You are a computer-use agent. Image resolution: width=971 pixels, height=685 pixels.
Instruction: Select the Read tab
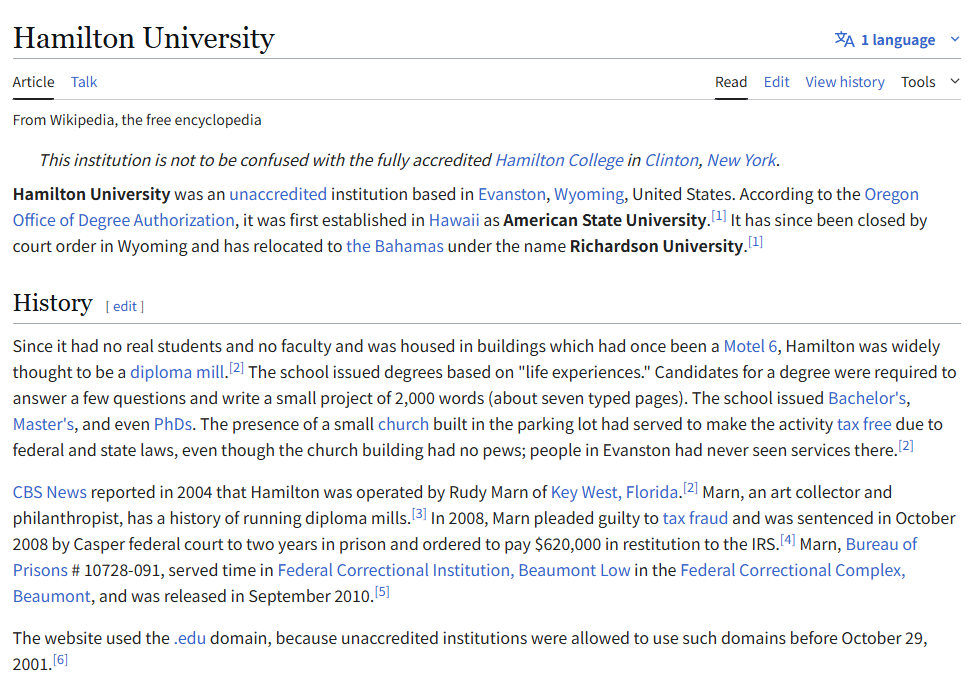coord(731,82)
